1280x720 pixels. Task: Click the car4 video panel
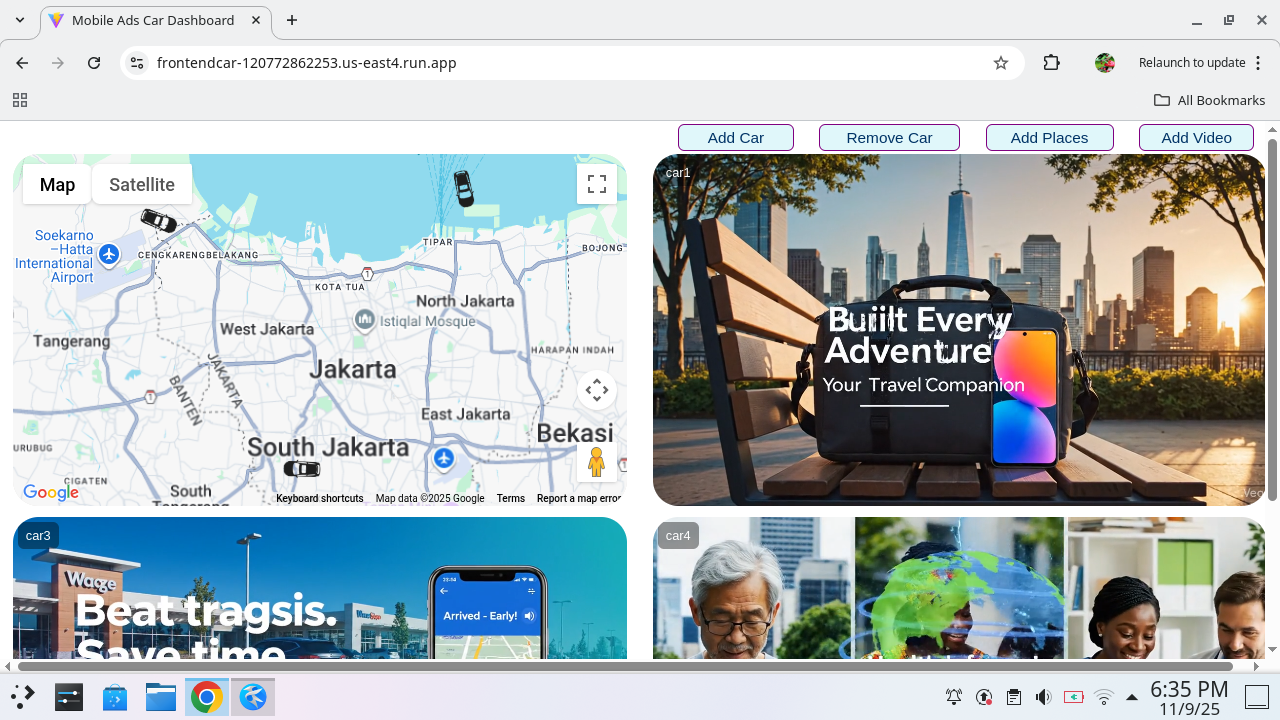point(959,588)
